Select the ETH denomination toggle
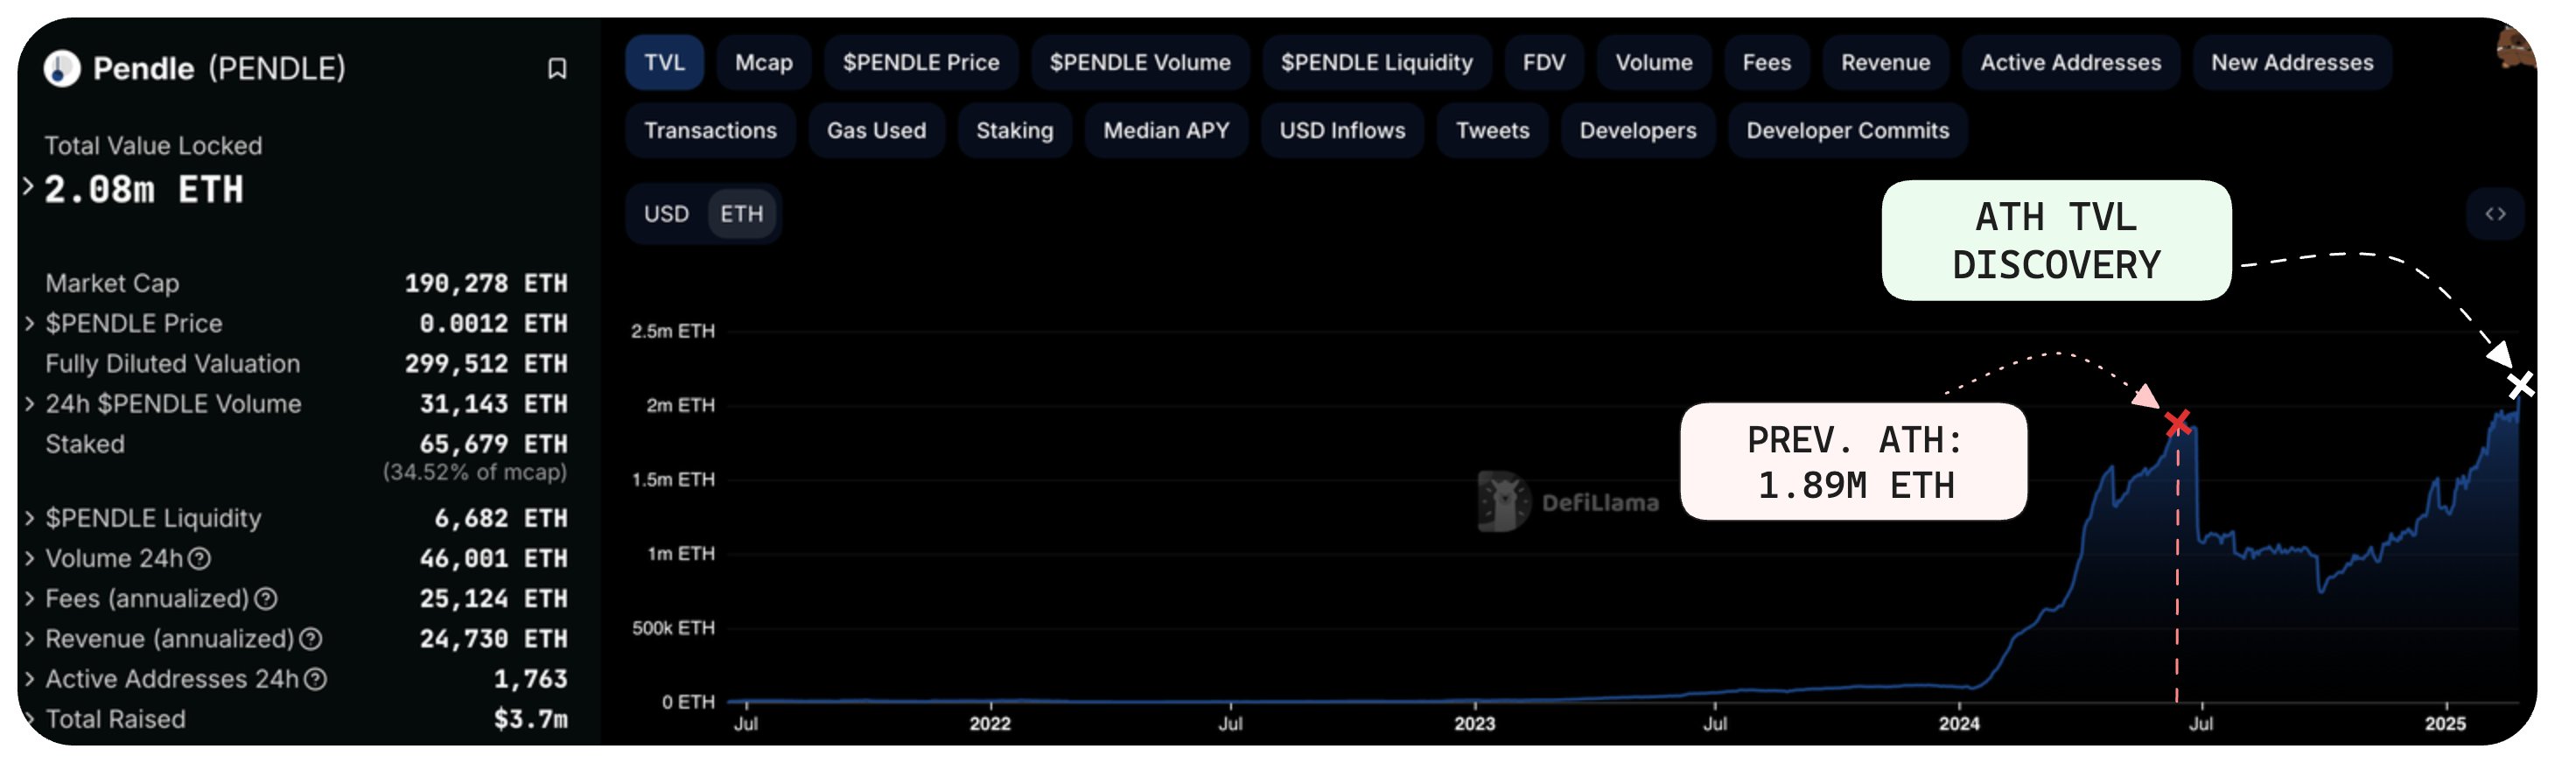Screen dimensions: 2576x763 741,214
